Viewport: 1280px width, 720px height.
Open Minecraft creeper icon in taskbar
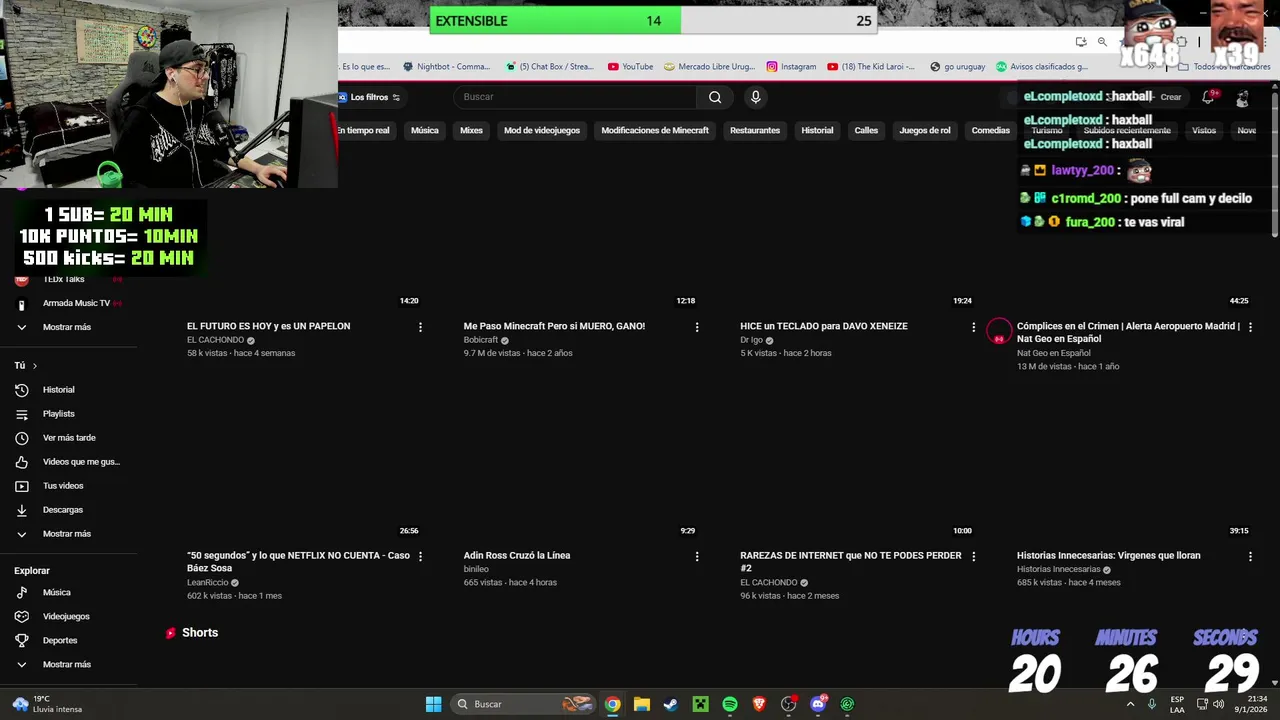click(x=701, y=704)
